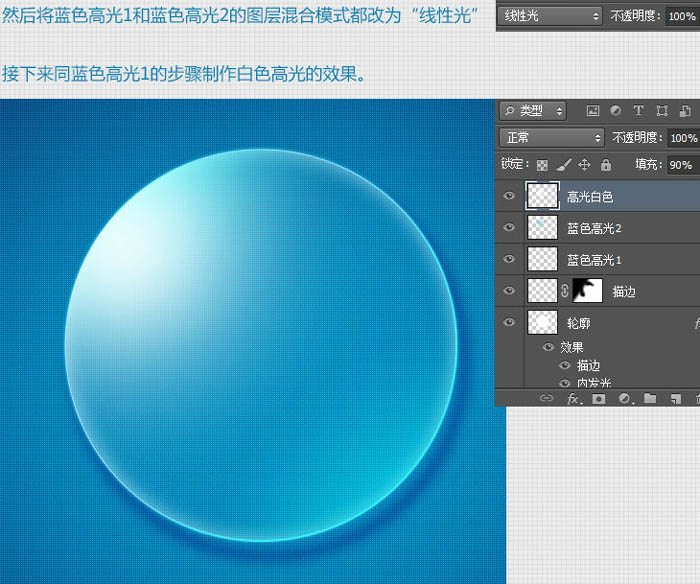Click the new adjustment layer icon
Screen dimensions: 700x584
pos(625,398)
